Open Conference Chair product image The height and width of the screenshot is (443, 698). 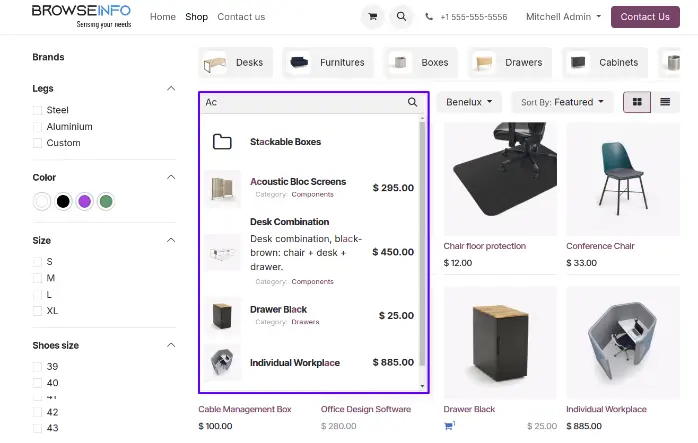[623, 179]
